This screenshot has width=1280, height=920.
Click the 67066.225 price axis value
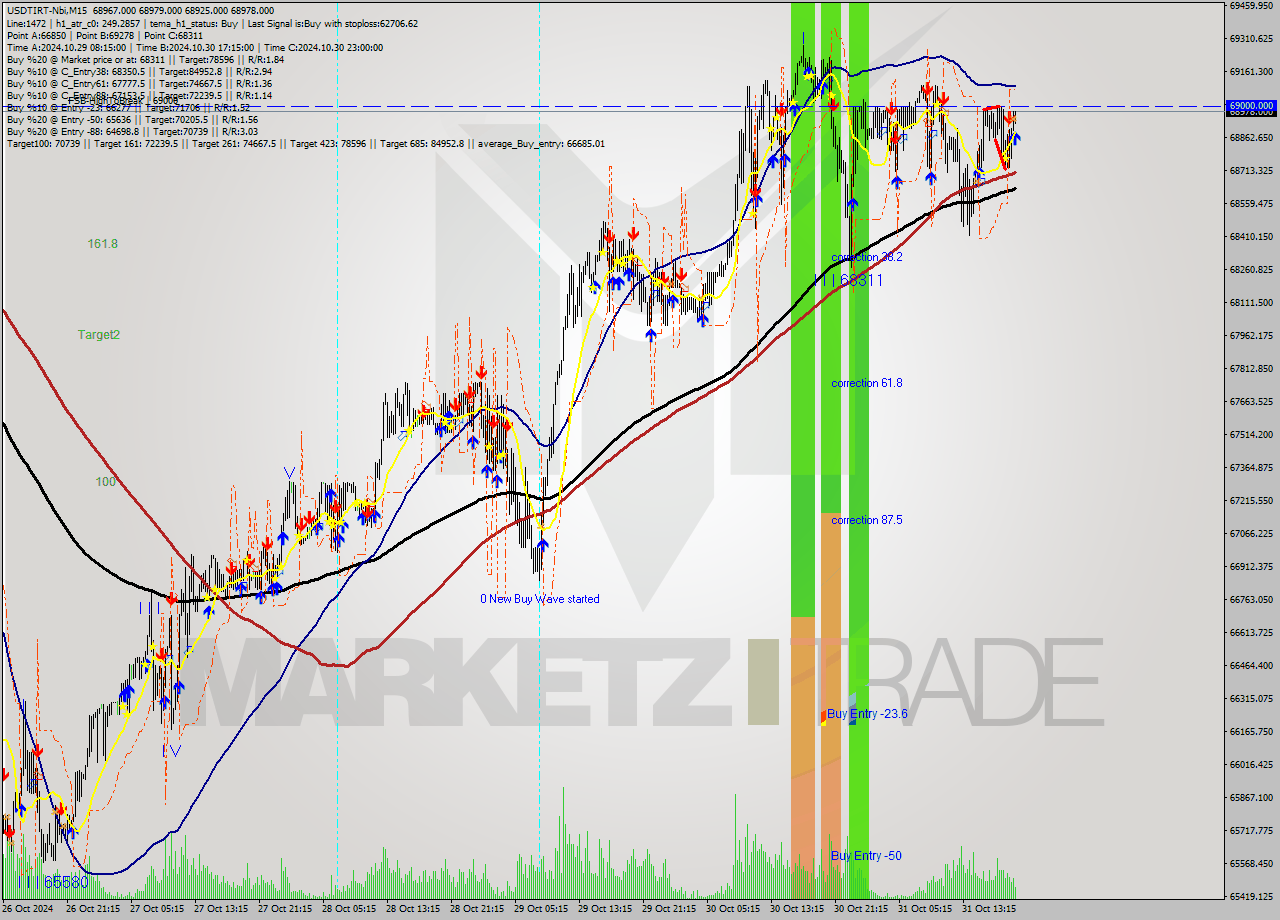[x=1252, y=533]
